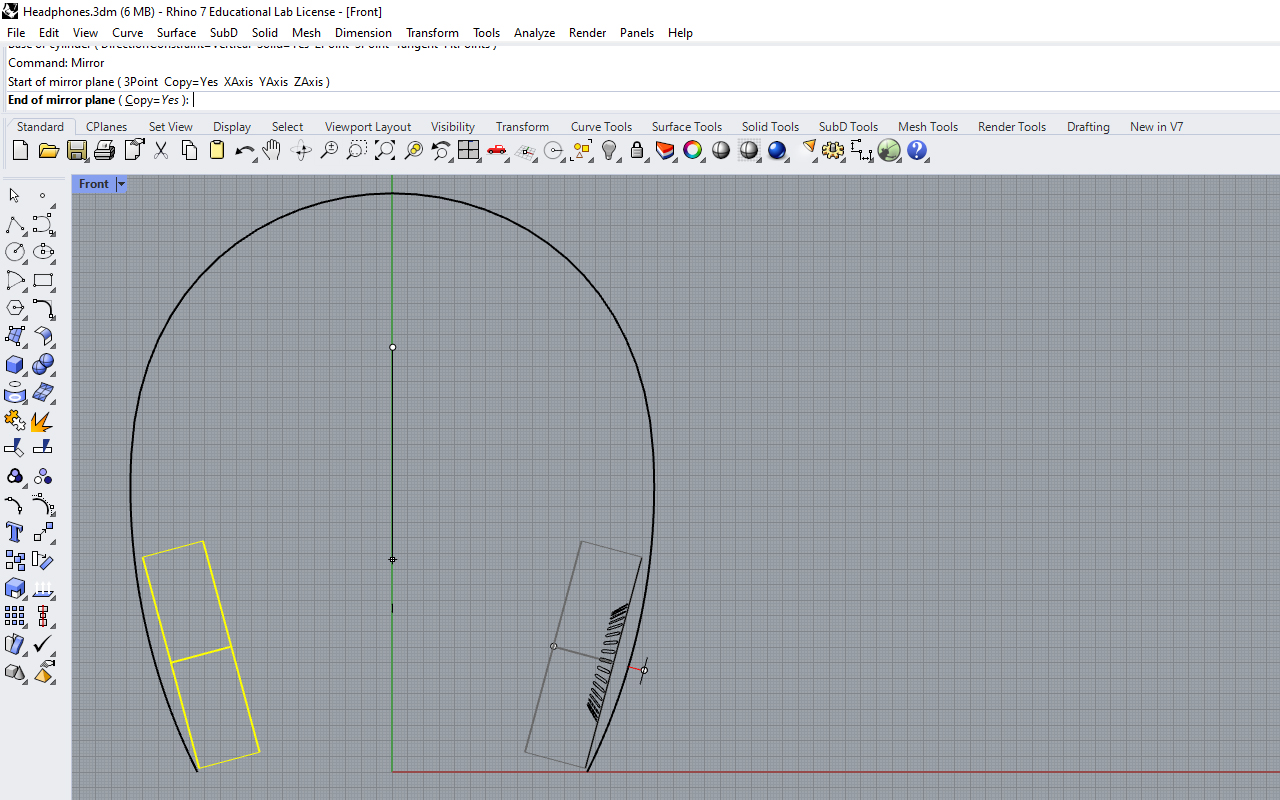Click the Explode icon in sidebar
Image resolution: width=1280 pixels, height=800 pixels.
coord(43,420)
